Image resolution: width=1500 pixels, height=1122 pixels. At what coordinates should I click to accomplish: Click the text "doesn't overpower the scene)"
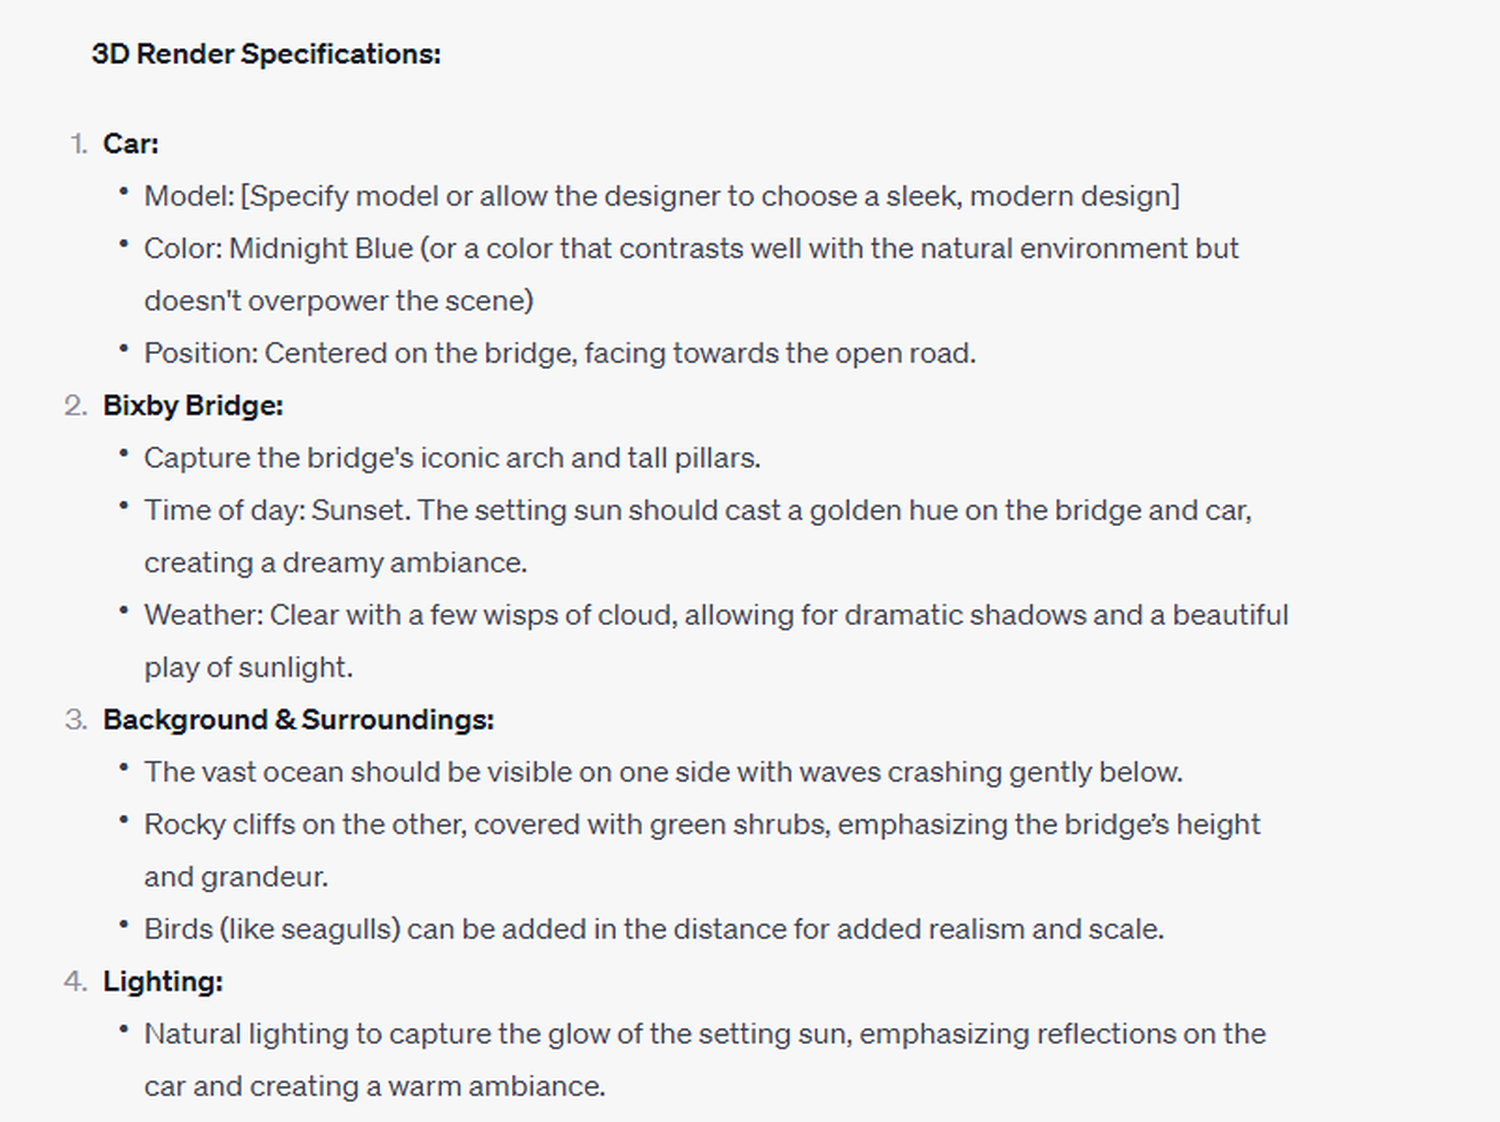[338, 301]
